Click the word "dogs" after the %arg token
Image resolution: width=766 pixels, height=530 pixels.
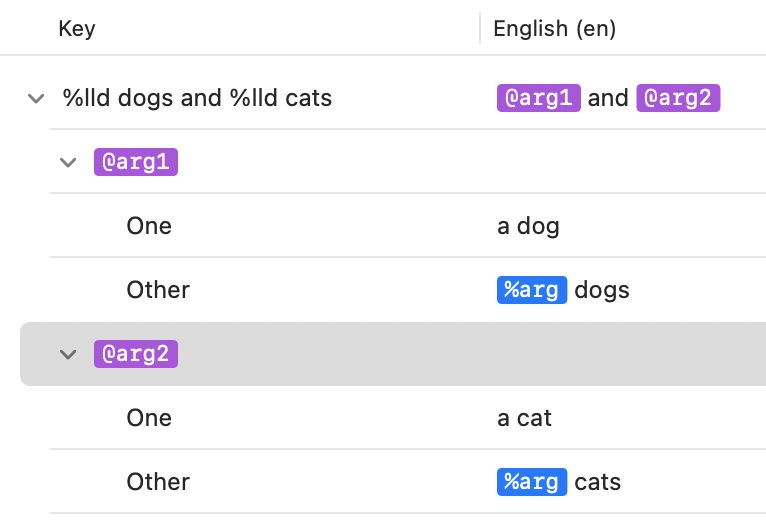point(602,290)
